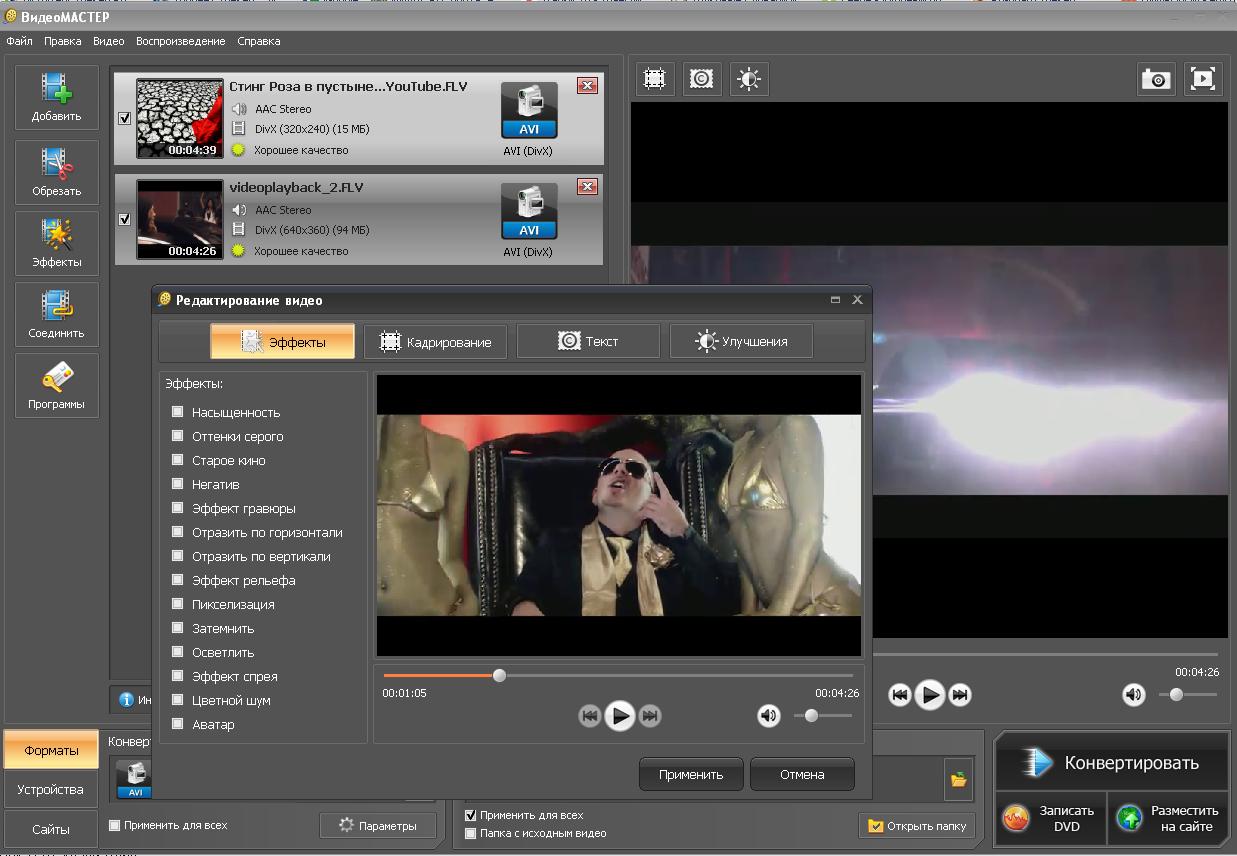Uncheck the Стинг video in the file list
This screenshot has width=1237, height=856.
(125, 118)
